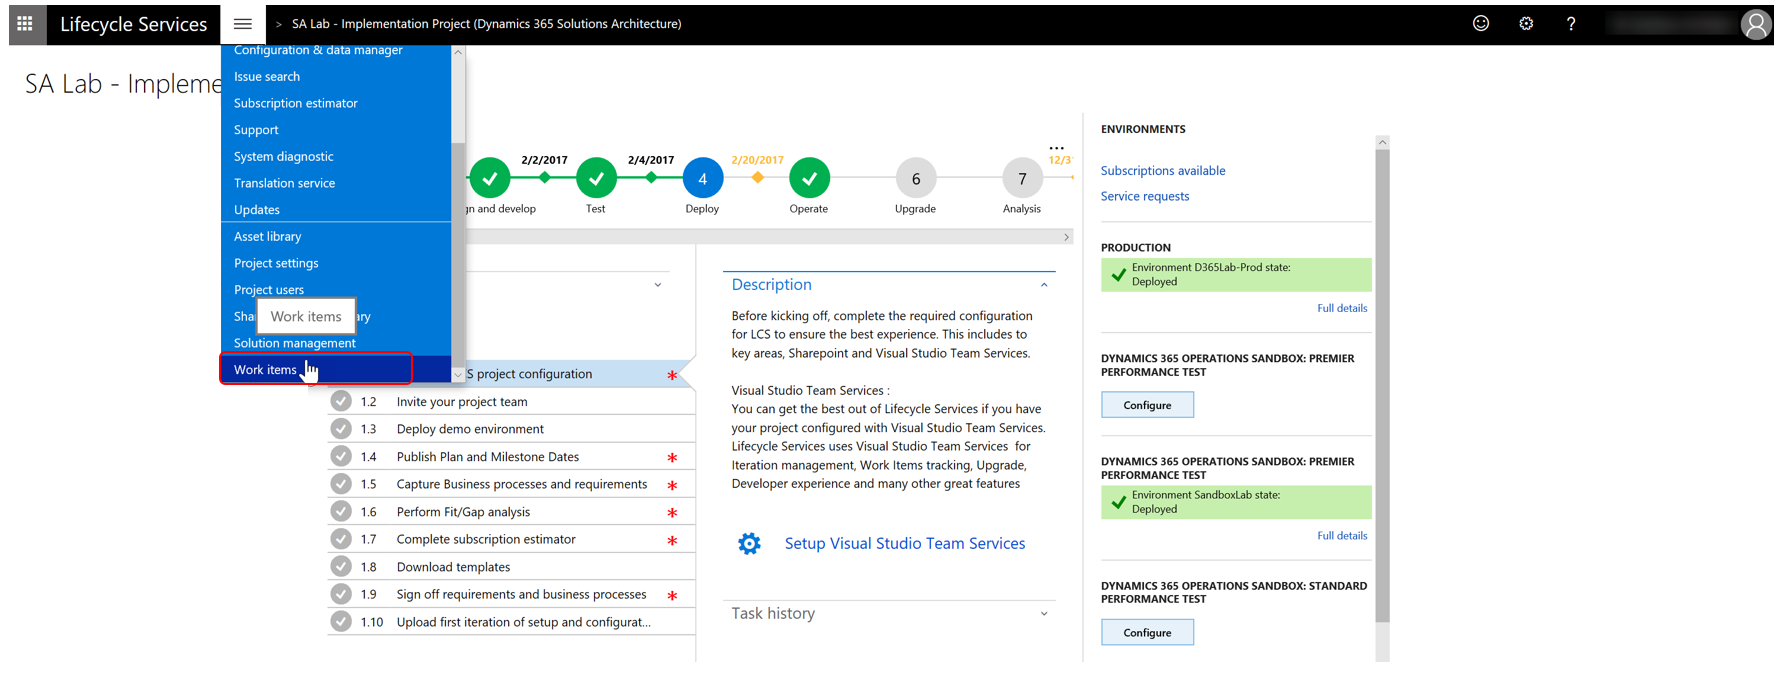1781x684 pixels.
Task: Open Issue search from the menu
Action: pos(267,76)
